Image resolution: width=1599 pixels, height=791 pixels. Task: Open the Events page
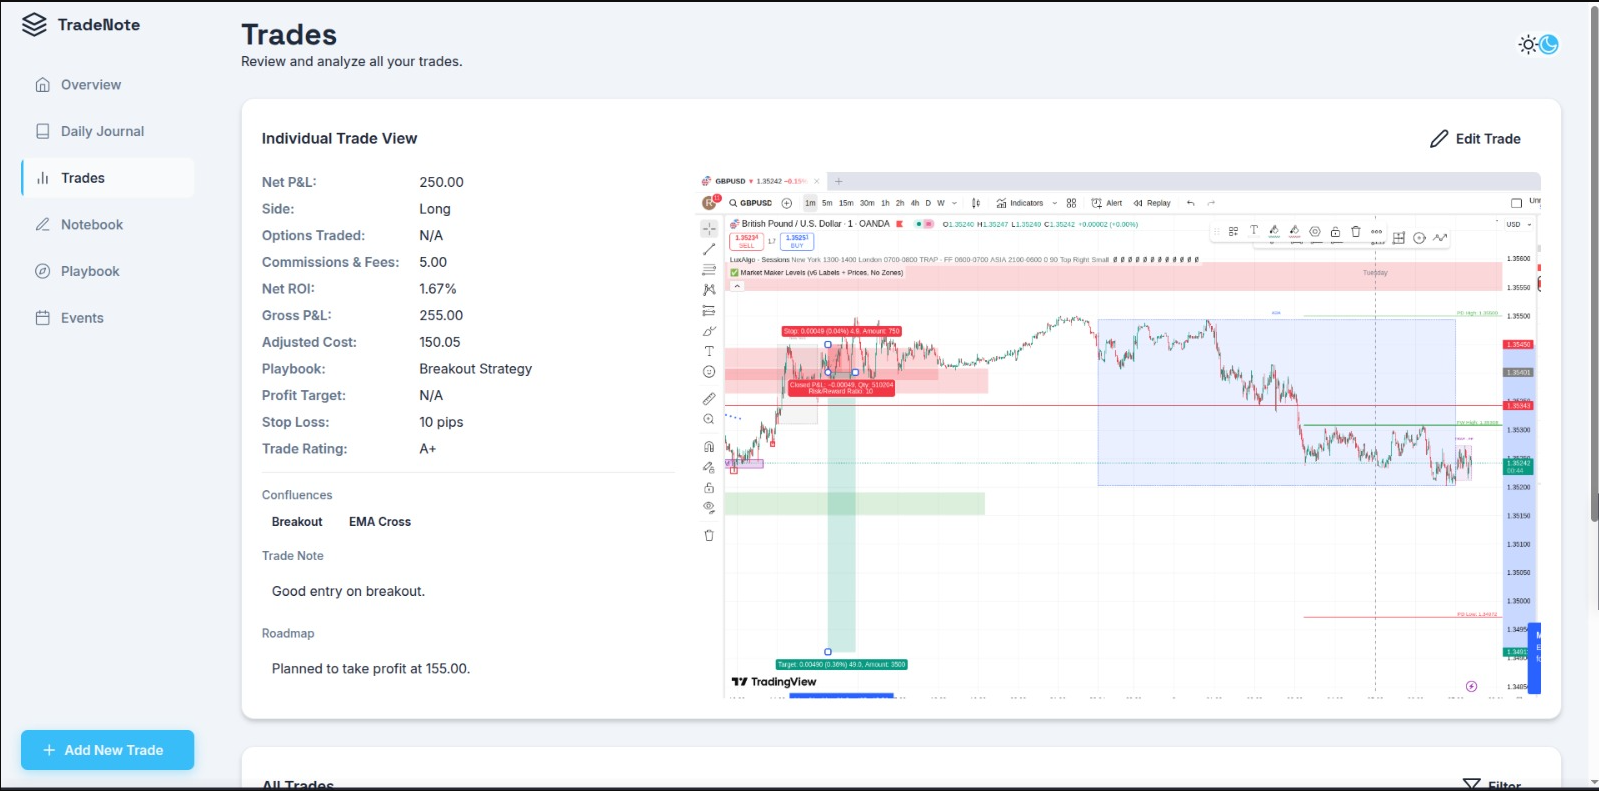click(108, 318)
